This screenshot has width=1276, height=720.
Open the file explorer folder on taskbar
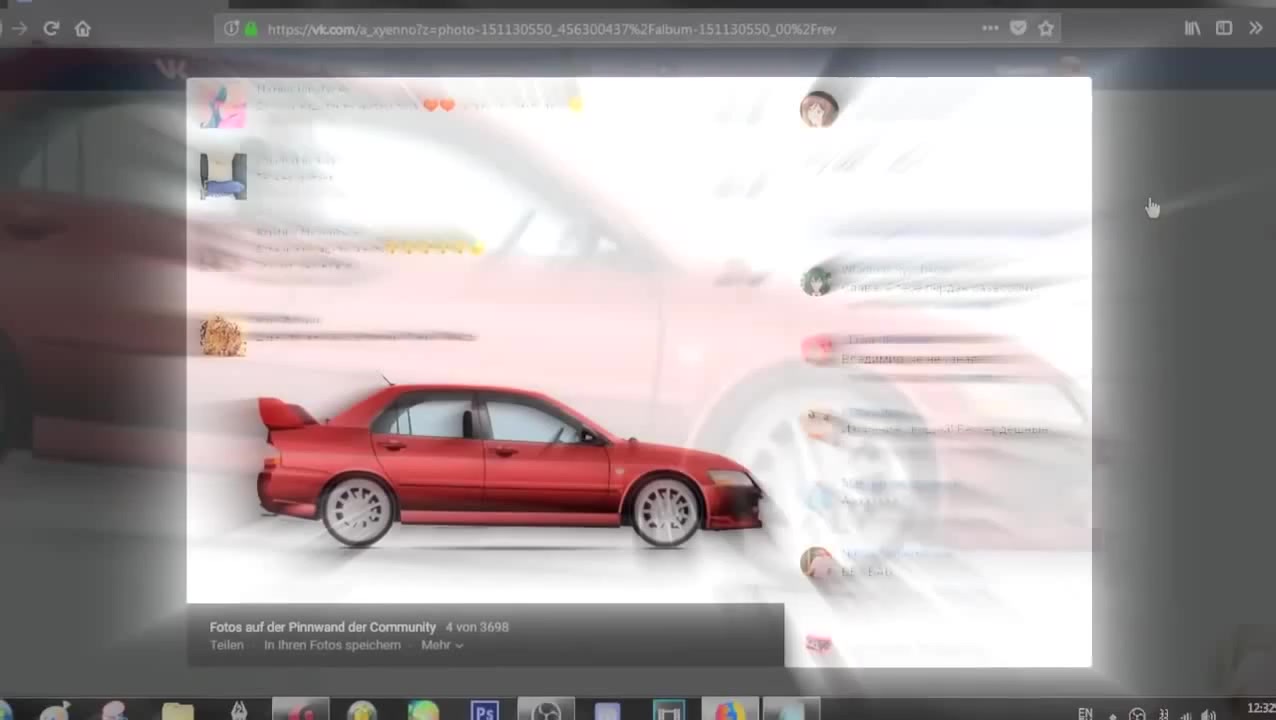[x=178, y=711]
